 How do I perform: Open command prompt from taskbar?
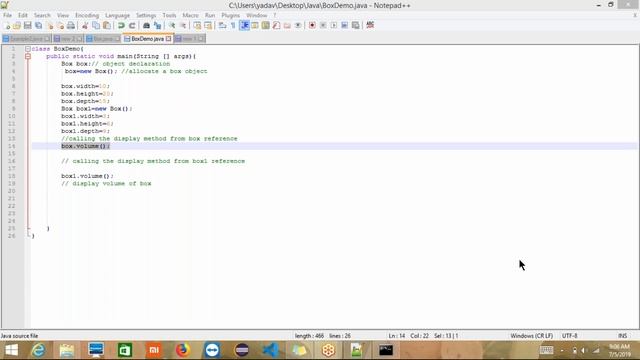(385, 350)
